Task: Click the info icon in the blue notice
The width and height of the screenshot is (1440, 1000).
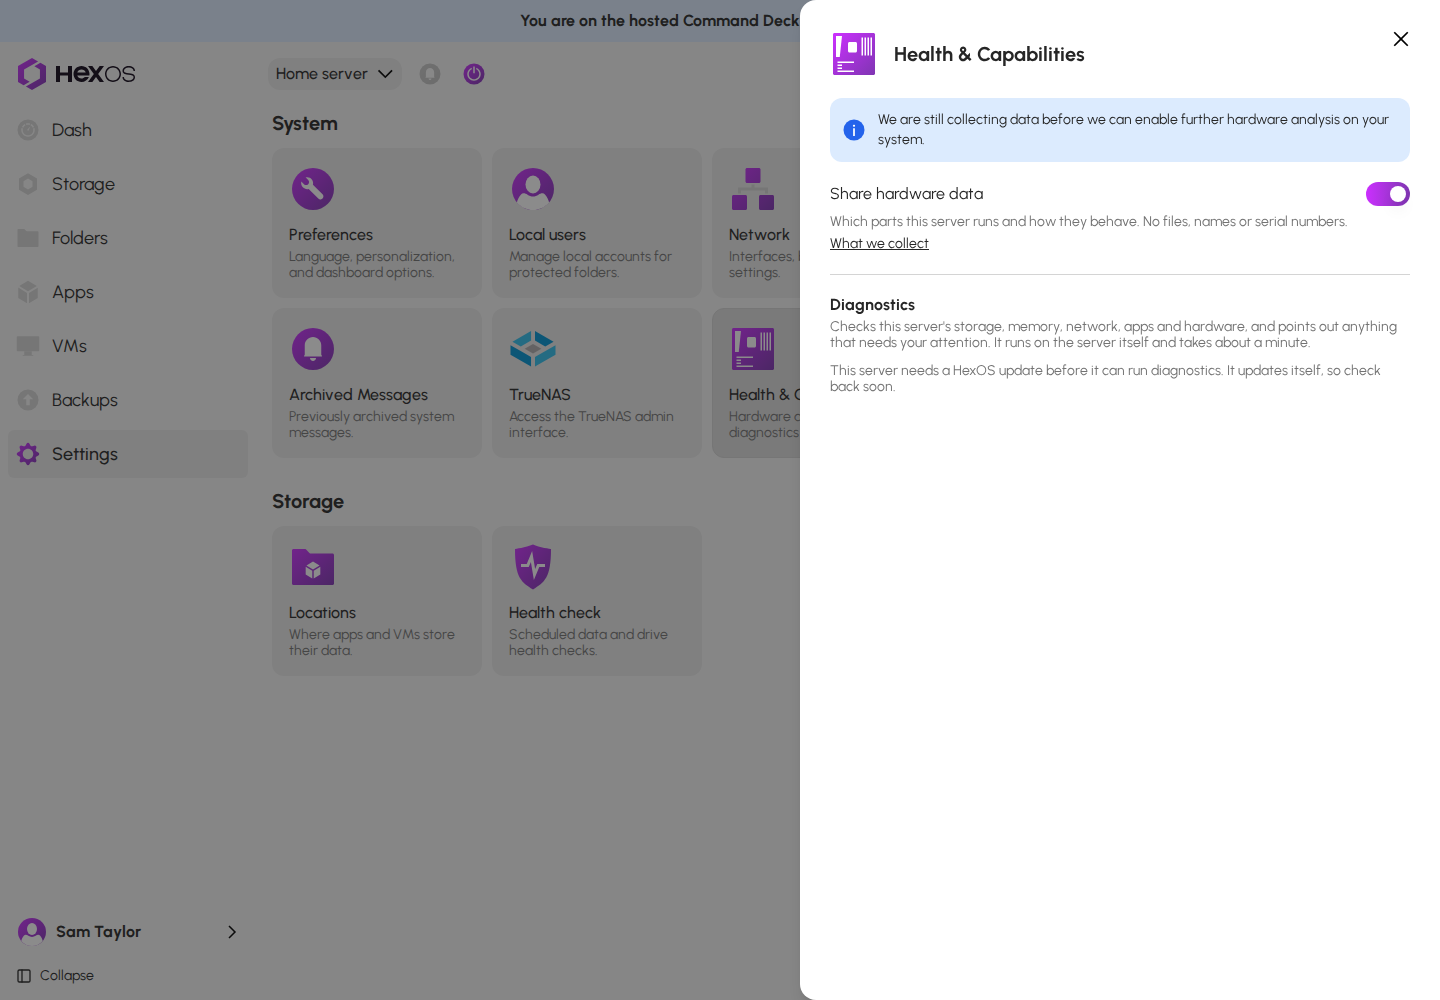Action: click(854, 130)
